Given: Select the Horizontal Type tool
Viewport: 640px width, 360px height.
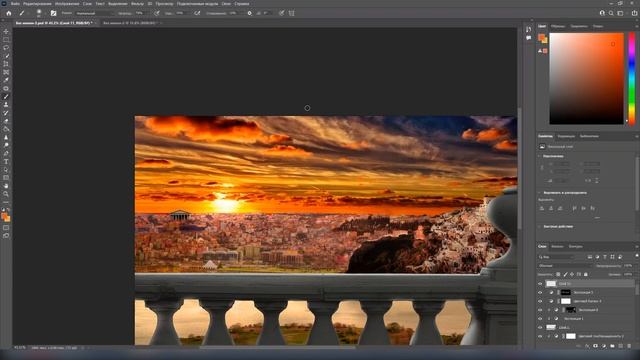Looking at the screenshot, I should coord(6,162).
